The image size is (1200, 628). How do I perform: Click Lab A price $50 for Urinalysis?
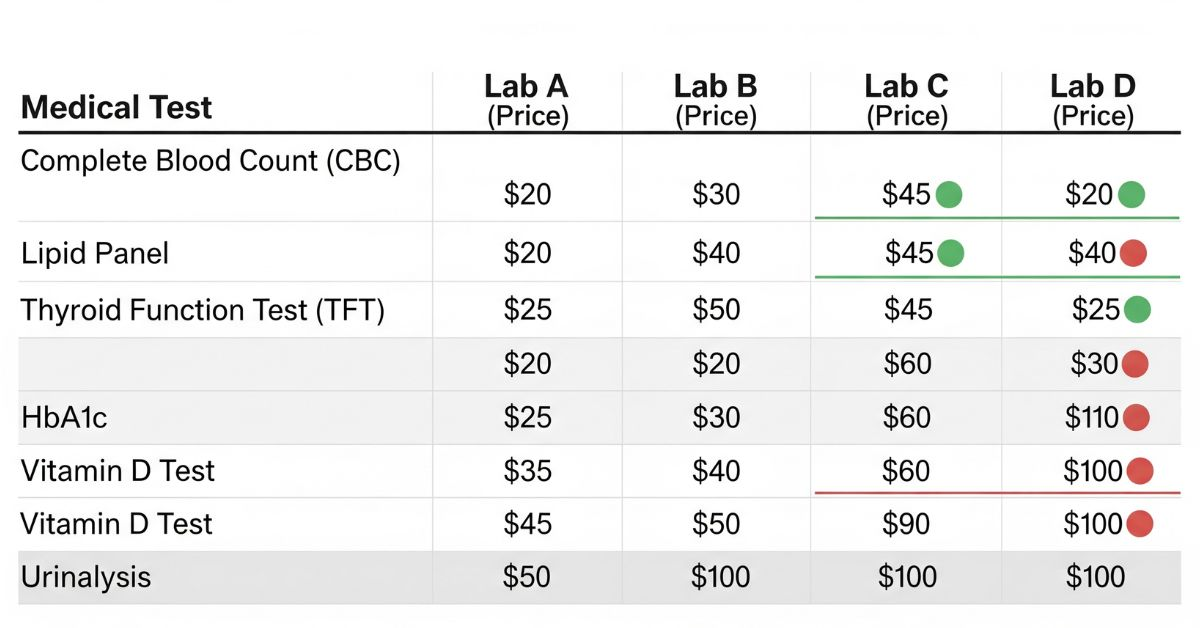(x=527, y=577)
